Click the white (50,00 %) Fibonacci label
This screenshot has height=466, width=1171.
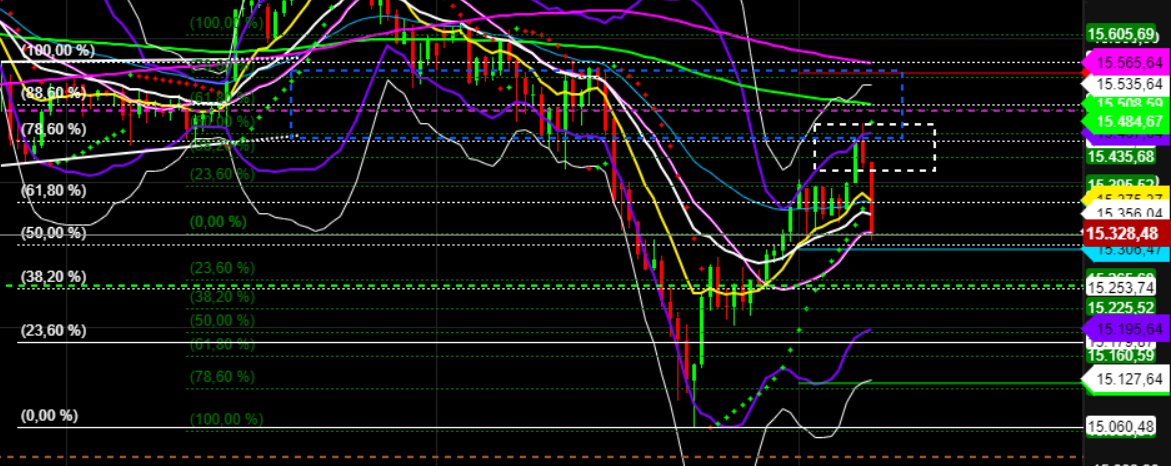click(x=55, y=232)
